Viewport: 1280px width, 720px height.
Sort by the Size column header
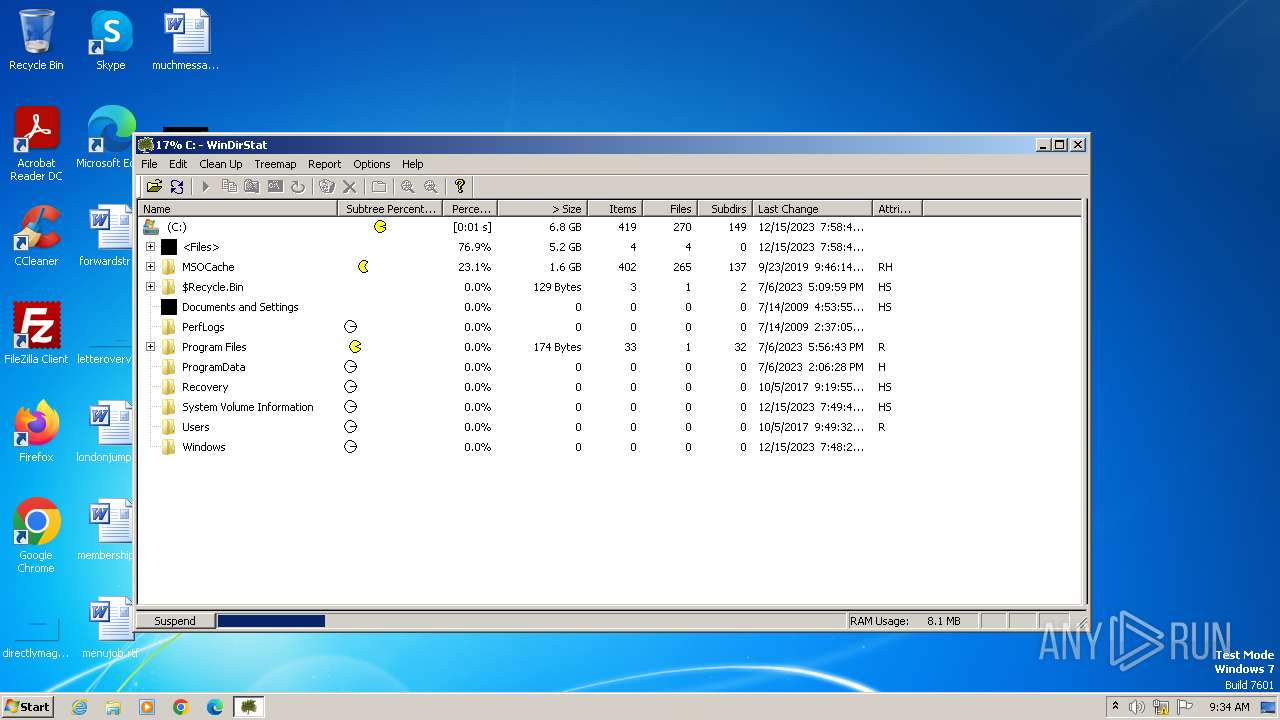click(542, 209)
